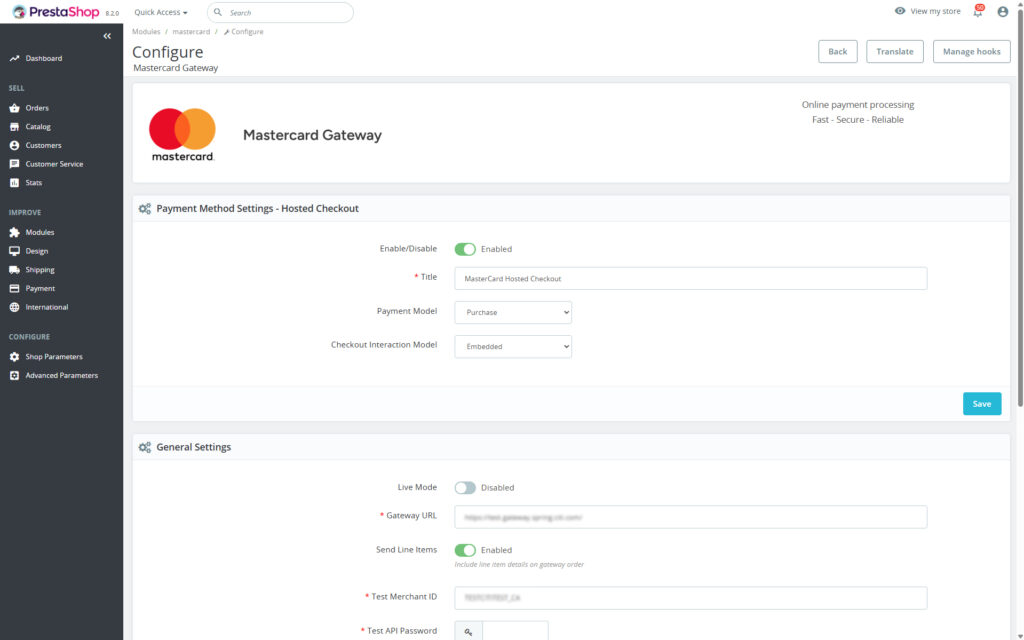The height and width of the screenshot is (640, 1024).
Task: Turn off Send Line Items
Action: 466,549
